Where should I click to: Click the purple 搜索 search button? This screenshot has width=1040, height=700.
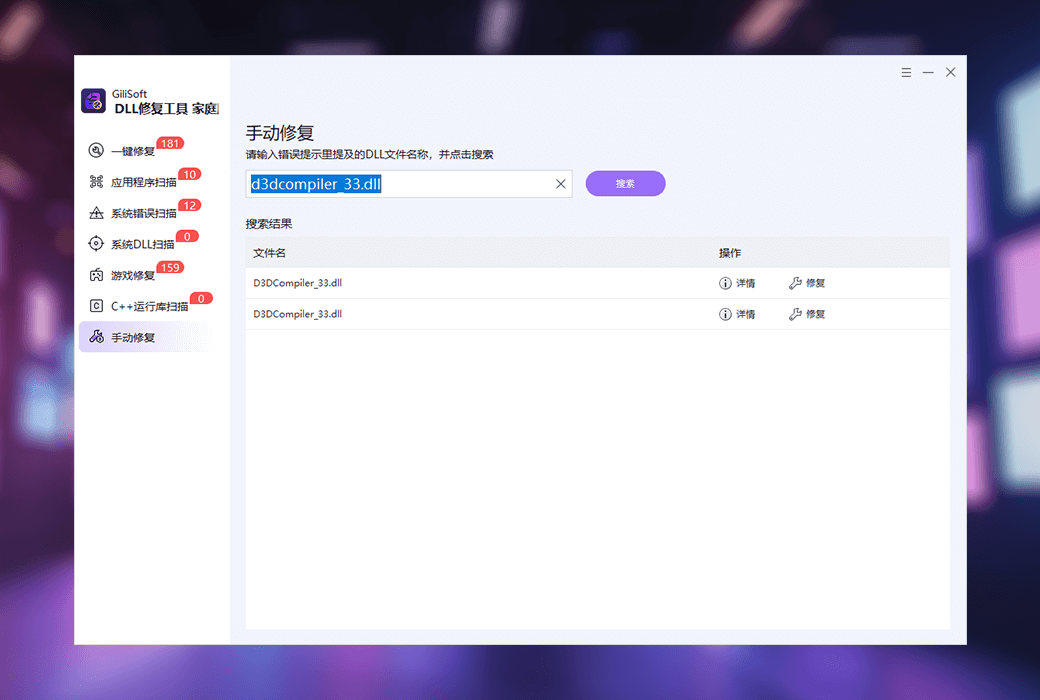(625, 184)
